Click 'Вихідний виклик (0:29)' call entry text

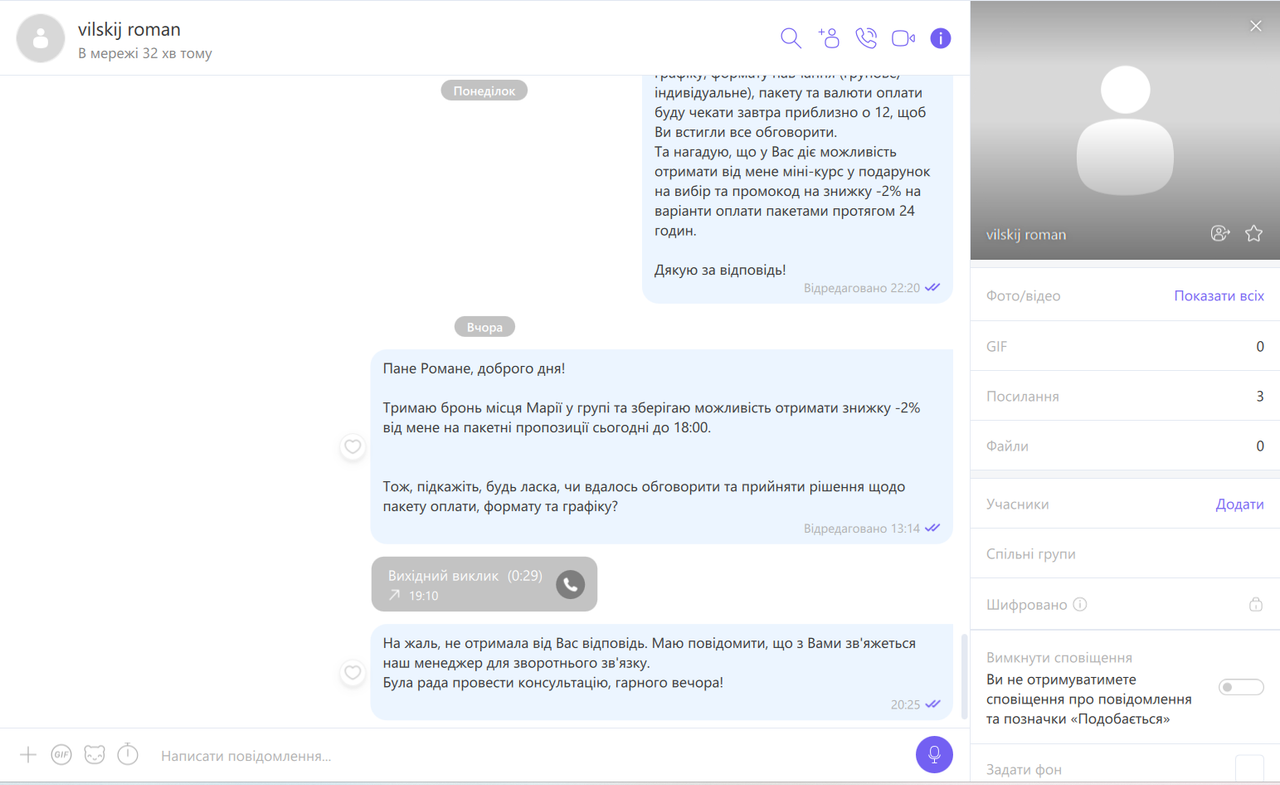[x=465, y=576]
